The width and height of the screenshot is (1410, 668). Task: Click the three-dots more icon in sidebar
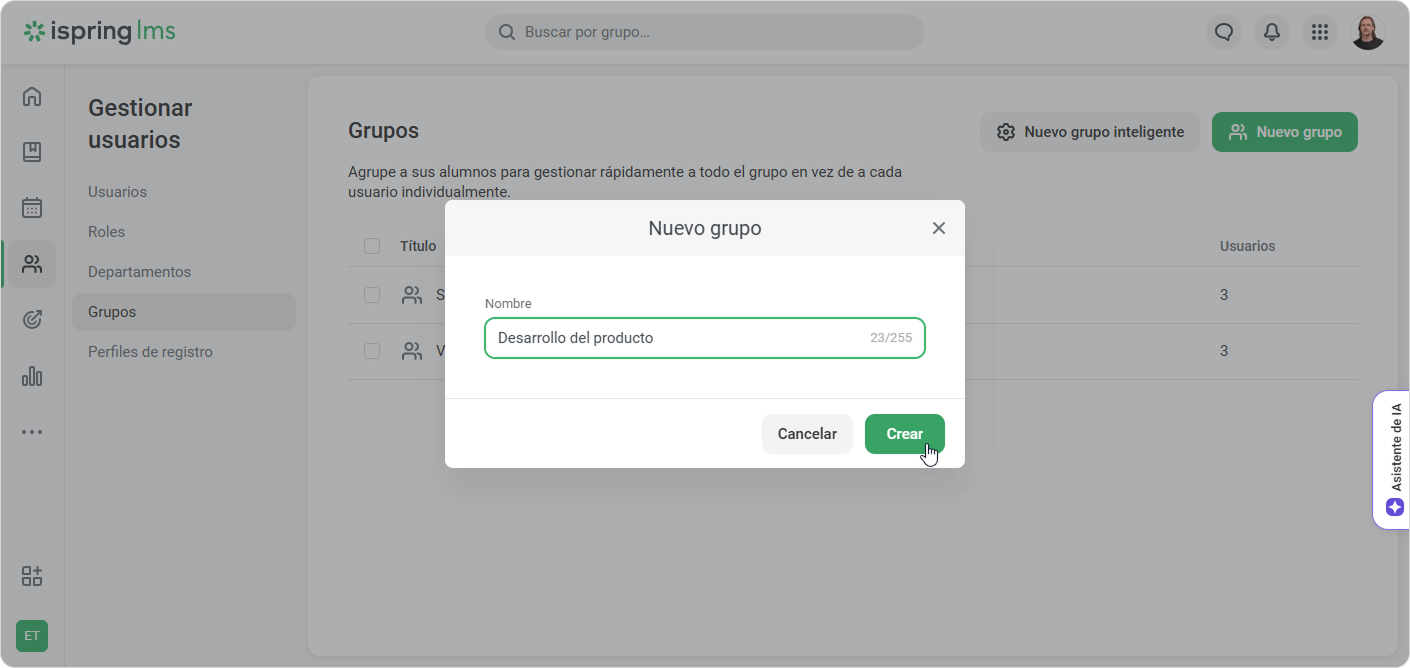[32, 432]
